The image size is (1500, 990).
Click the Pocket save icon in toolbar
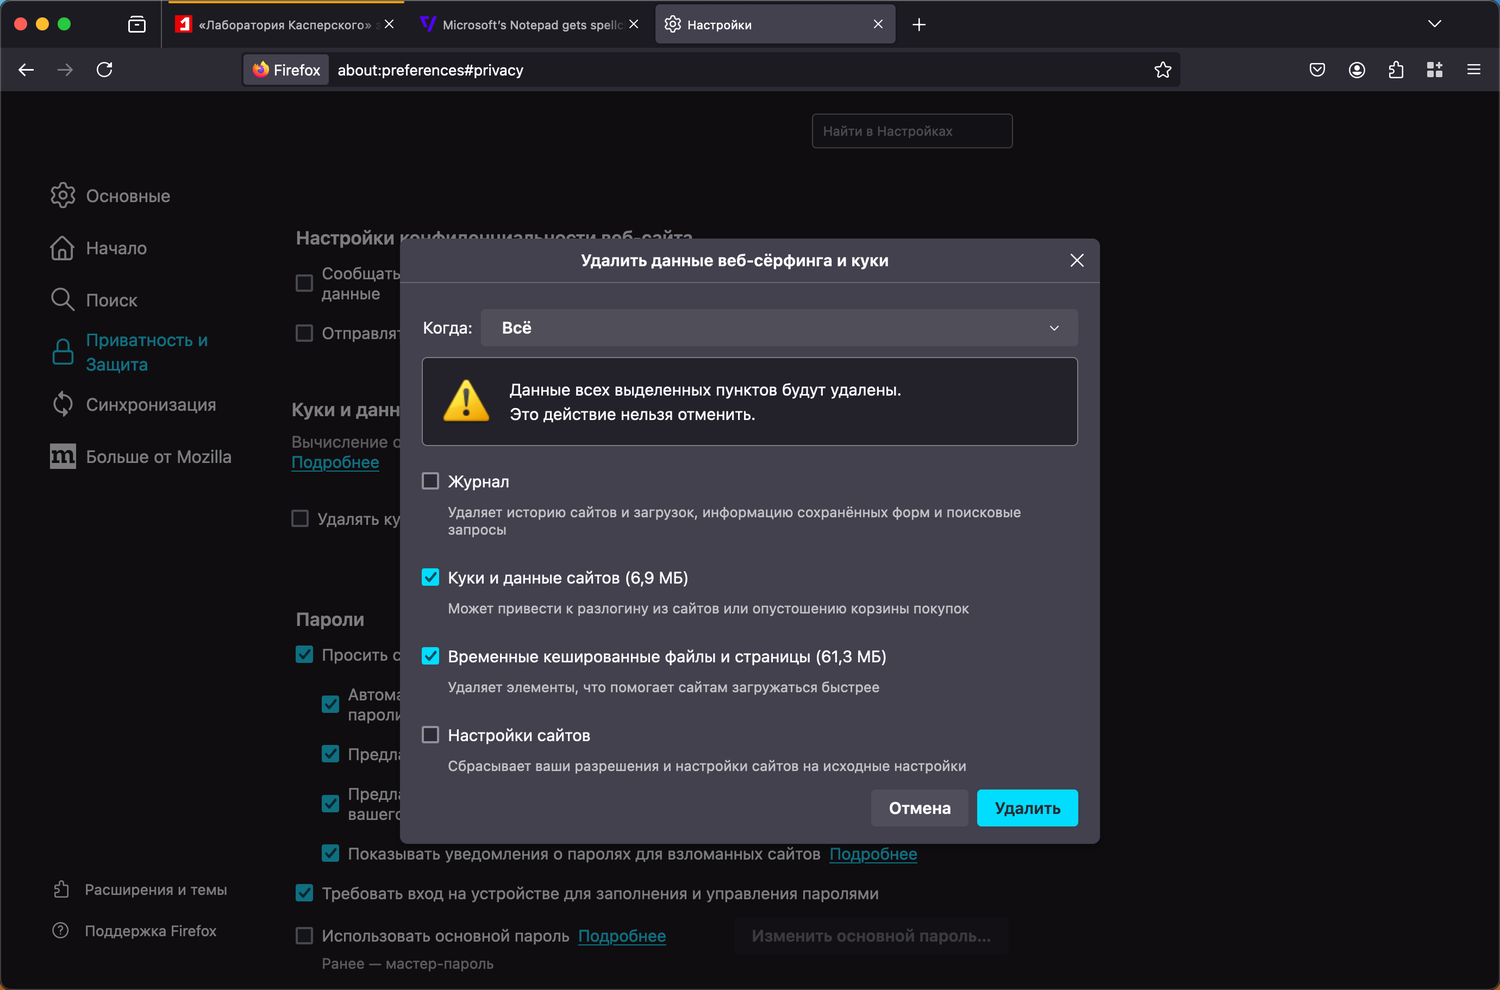coord(1317,70)
